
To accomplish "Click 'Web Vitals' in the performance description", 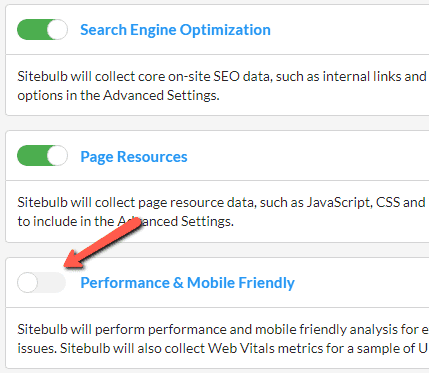I will [x=242, y=348].
